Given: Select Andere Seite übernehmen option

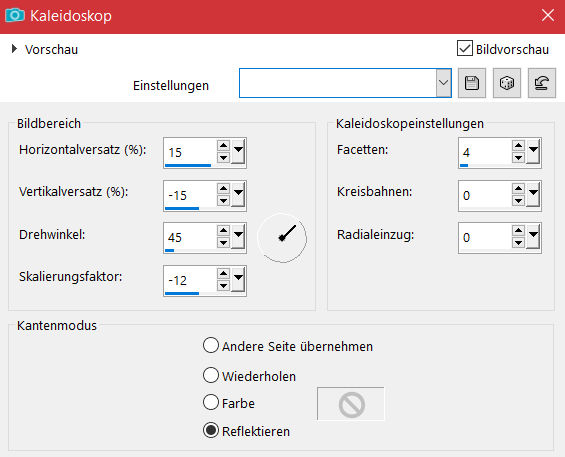Looking at the screenshot, I should [x=211, y=345].
